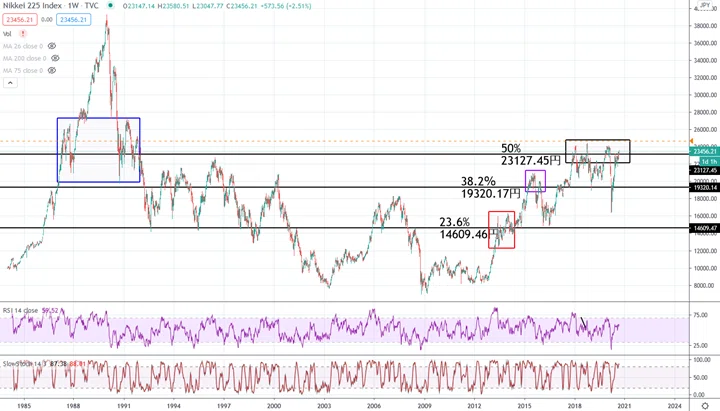Viewport: 720px width, 411px height.
Task: Click the 1d 1h countdown tag
Action: (x=709, y=162)
